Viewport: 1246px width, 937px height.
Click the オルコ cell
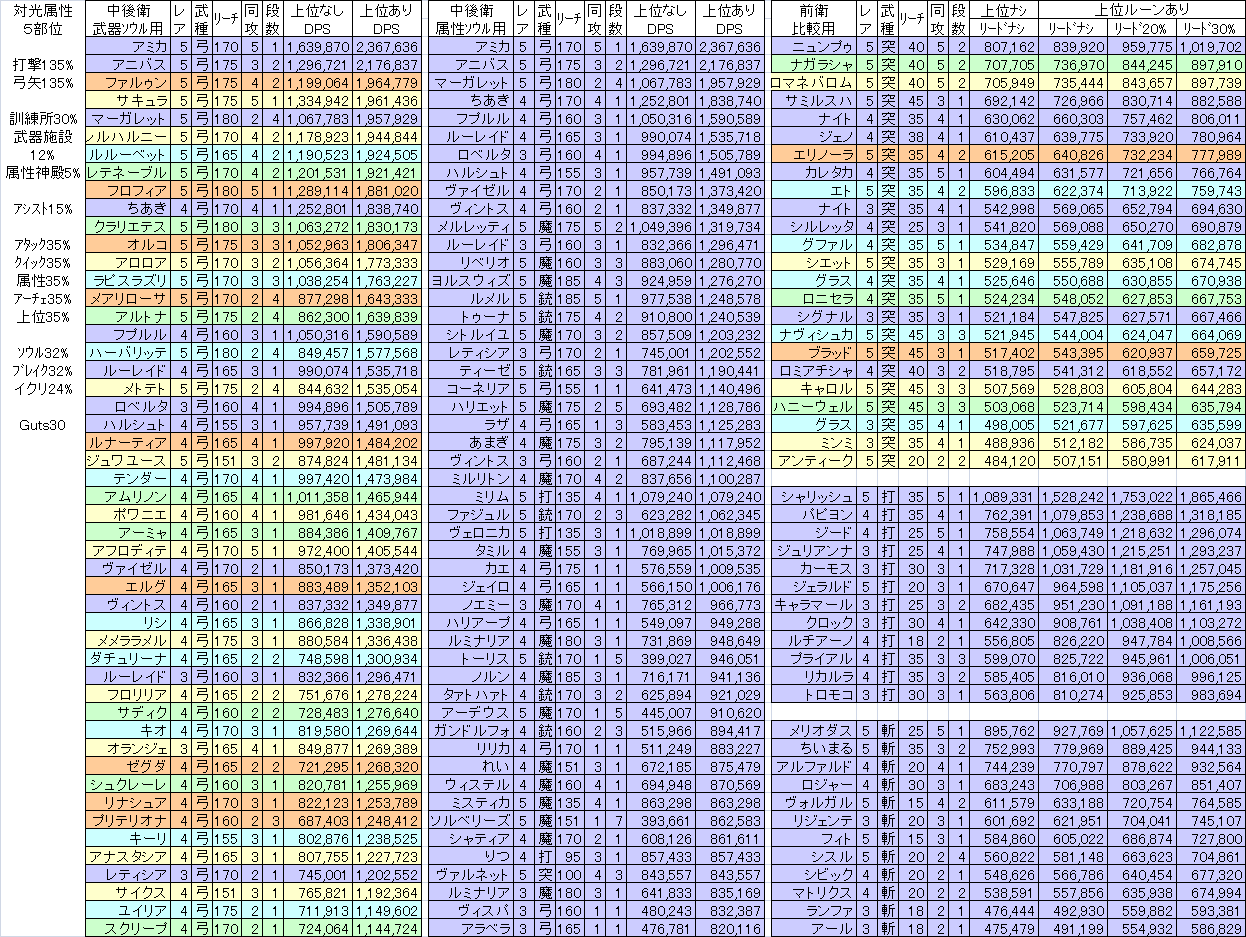coord(128,245)
